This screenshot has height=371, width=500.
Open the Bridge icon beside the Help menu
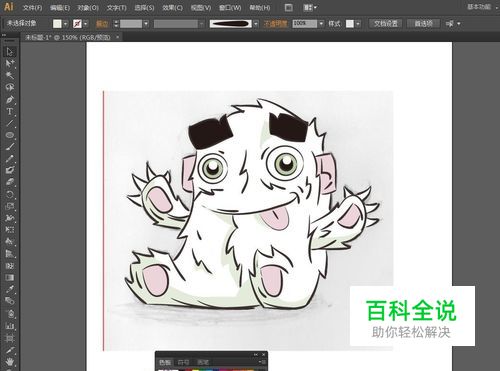click(289, 7)
